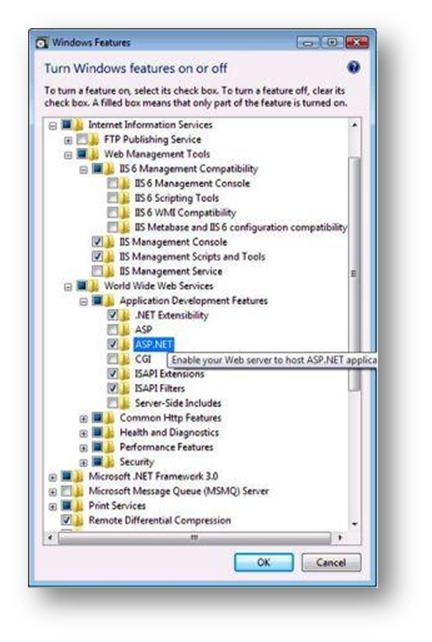
Task: Select the Common Http Features label
Action: pyautogui.click(x=170, y=418)
